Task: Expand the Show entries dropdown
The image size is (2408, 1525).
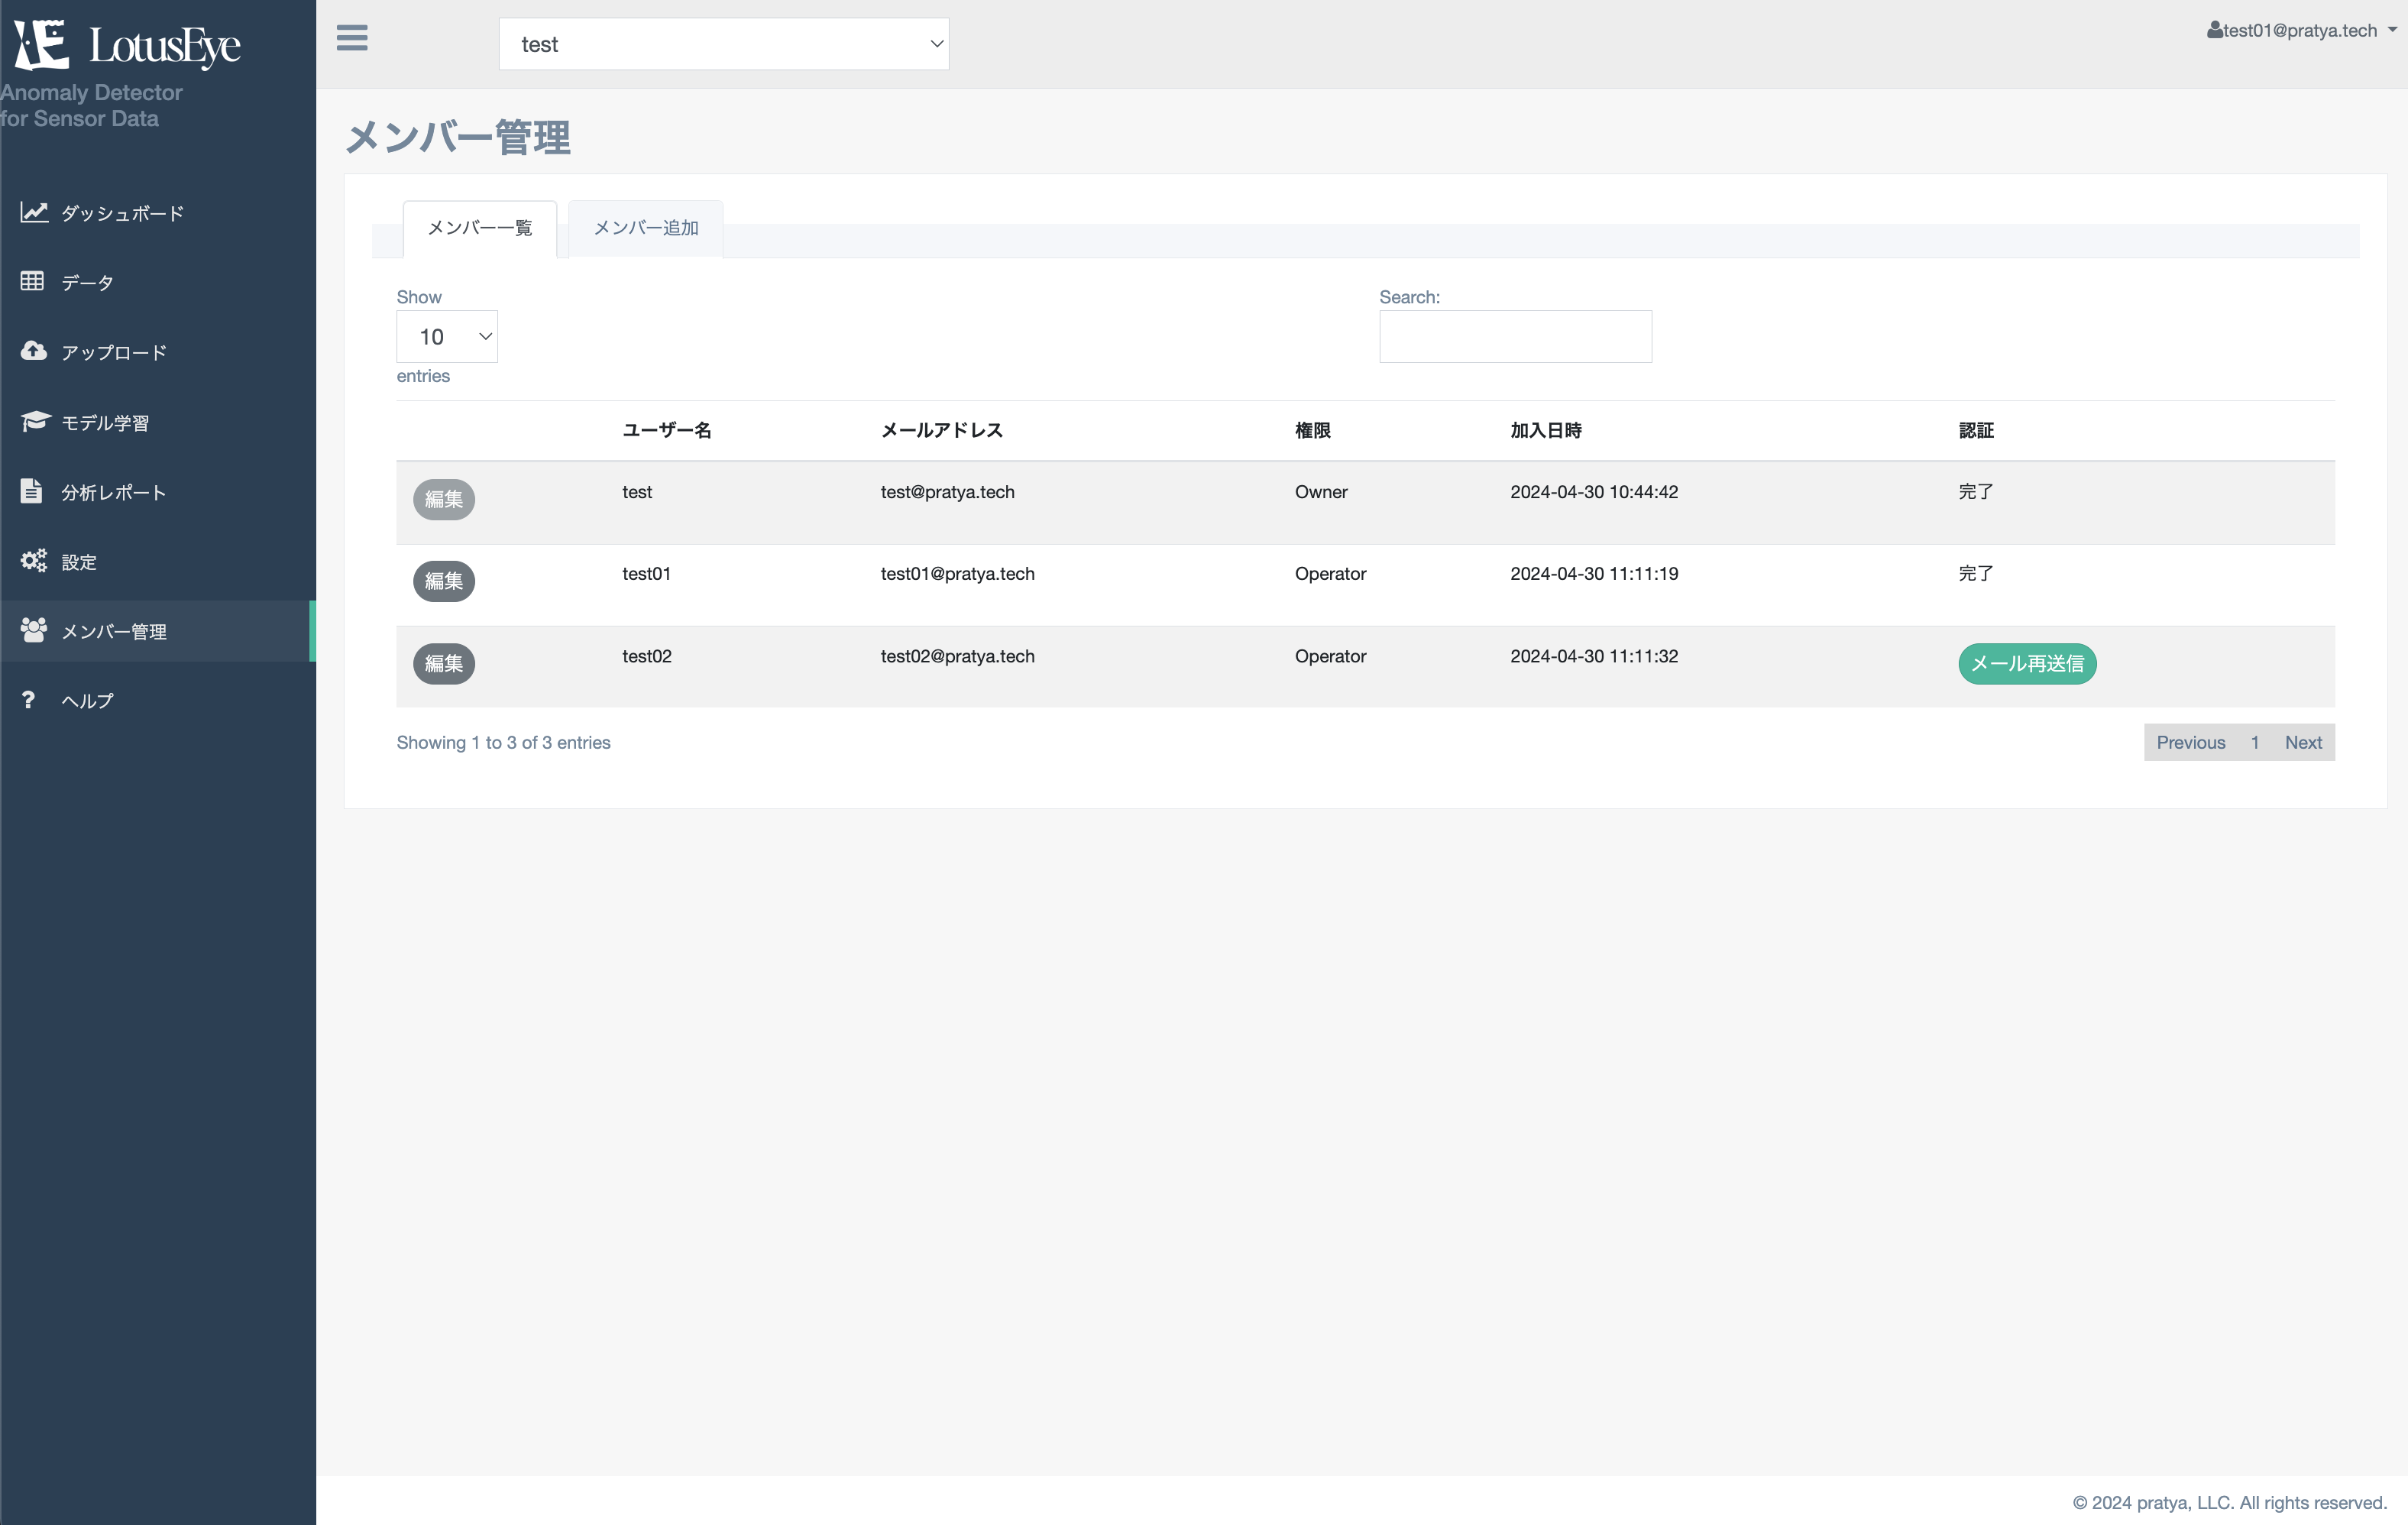Action: [448, 337]
